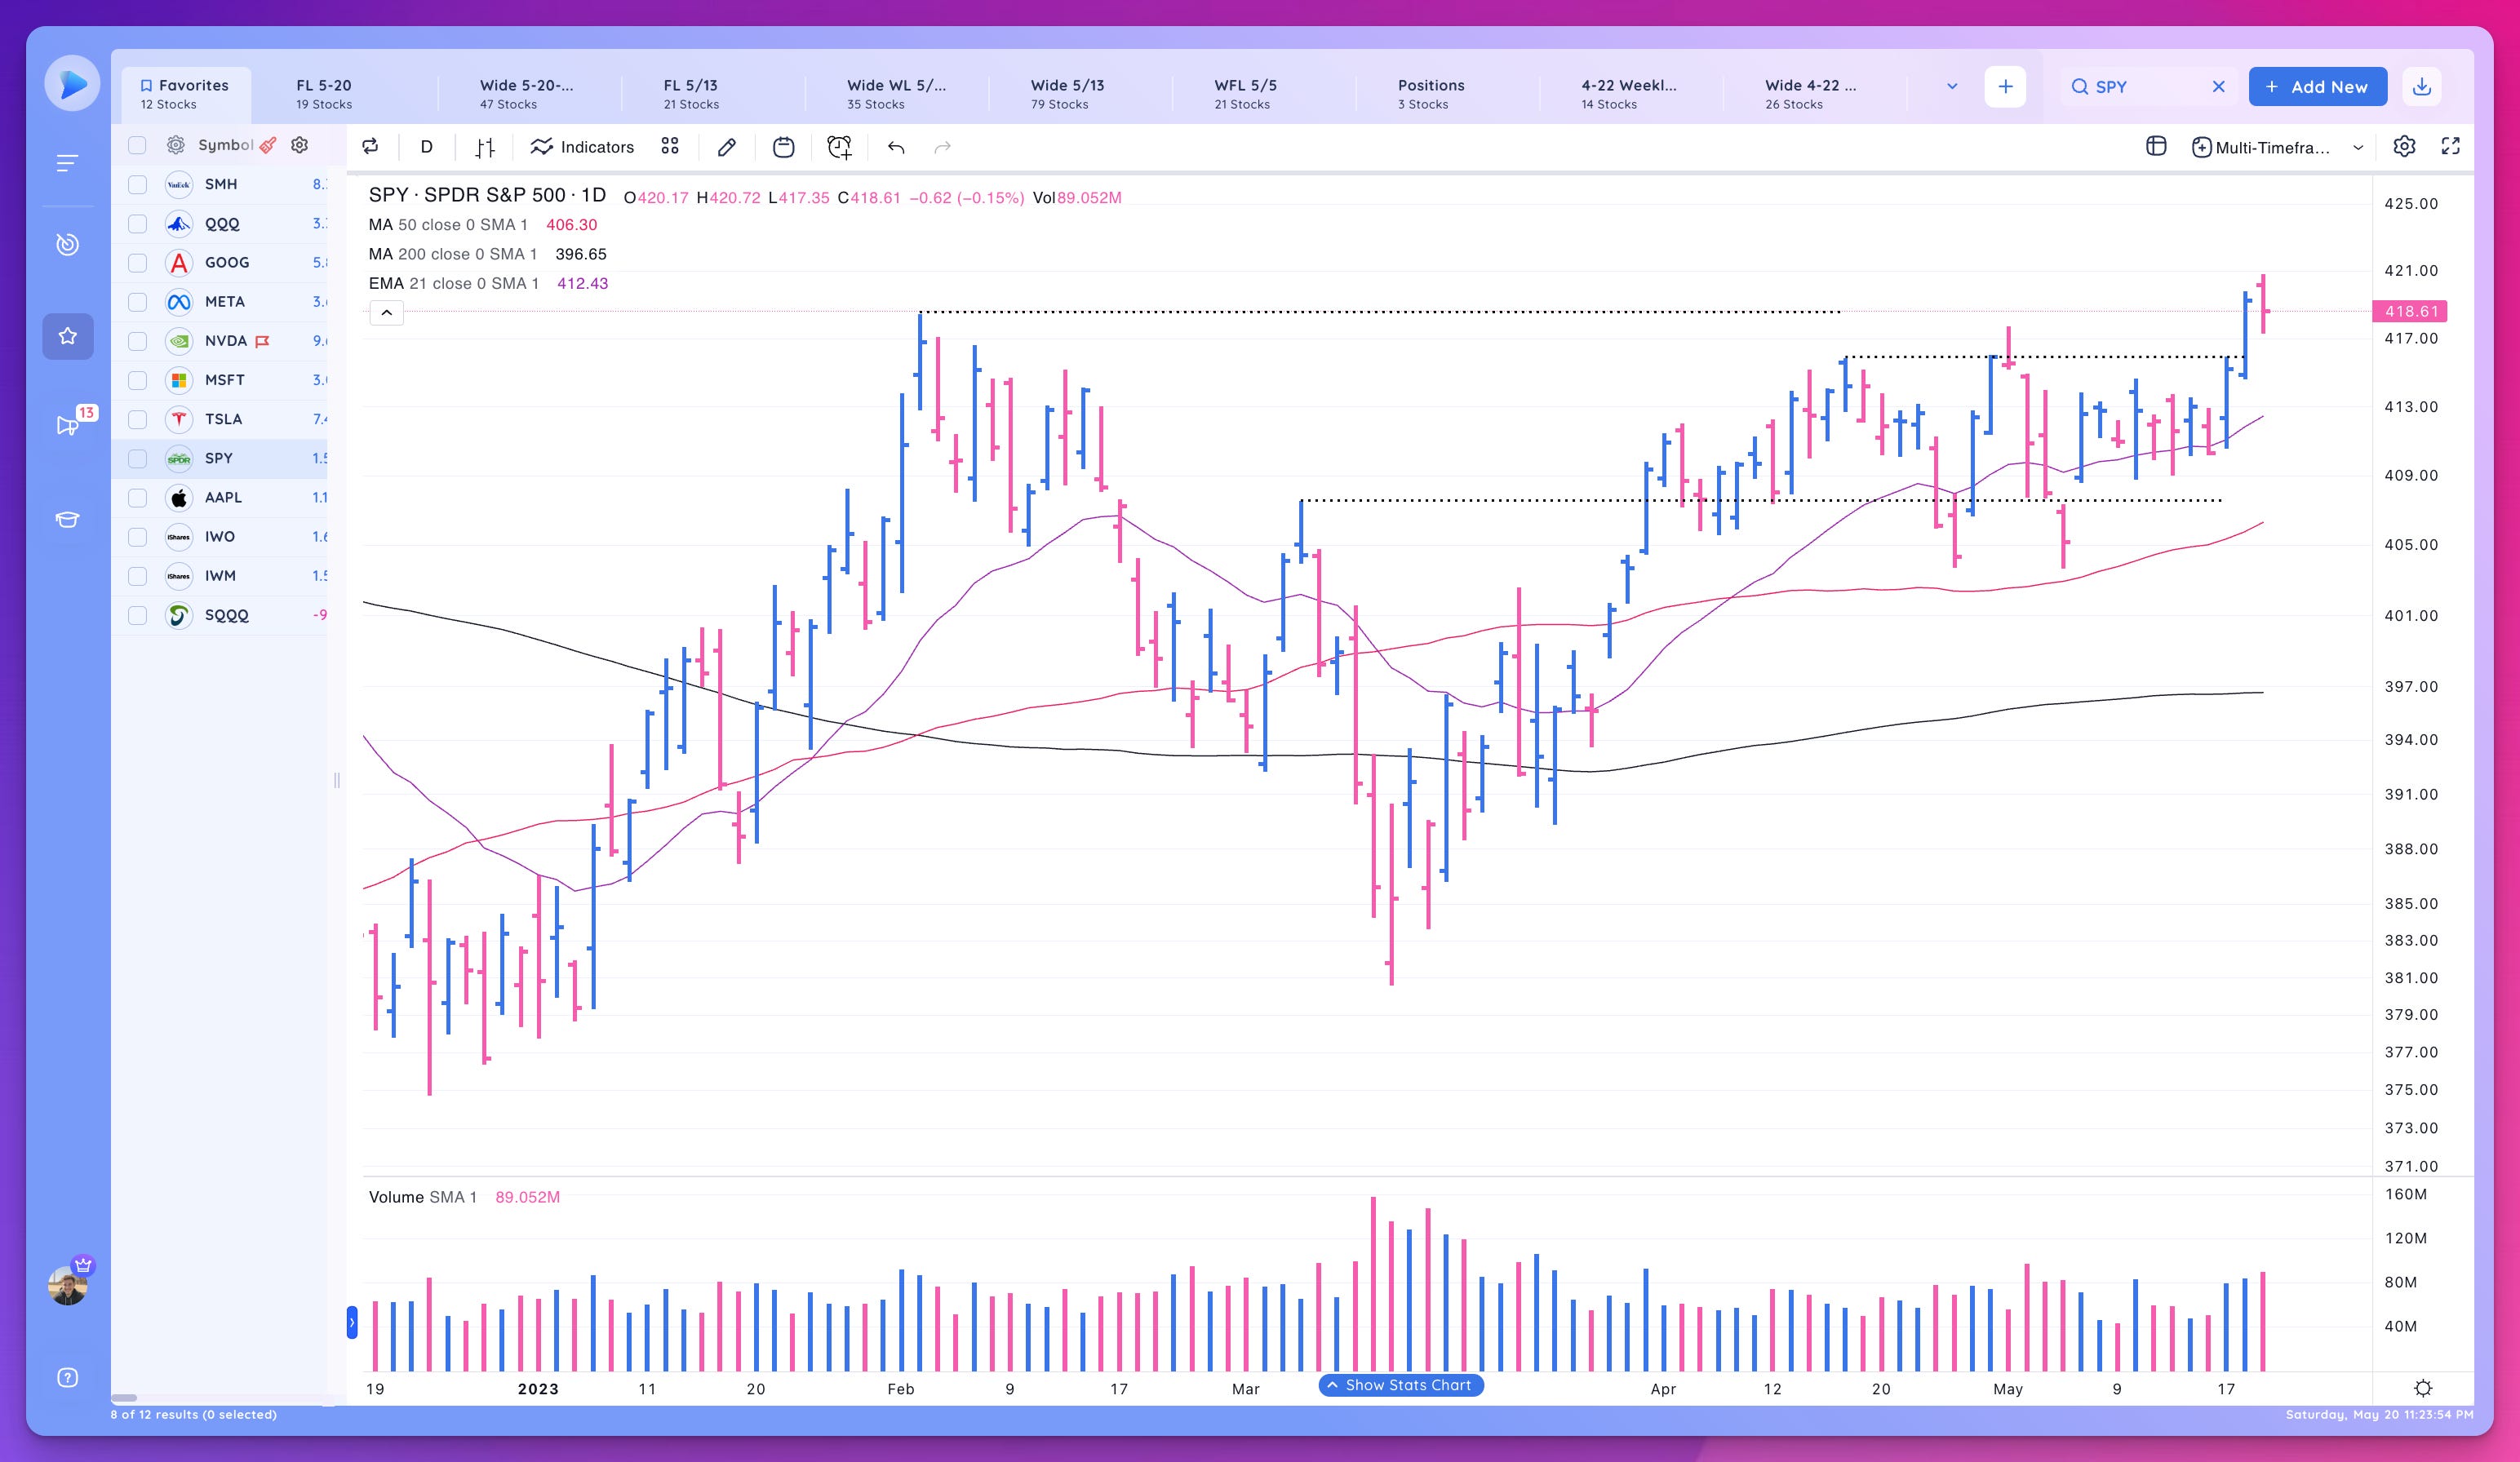Image resolution: width=2520 pixels, height=1462 pixels.
Task: Open the user profile avatar
Action: (x=68, y=1285)
